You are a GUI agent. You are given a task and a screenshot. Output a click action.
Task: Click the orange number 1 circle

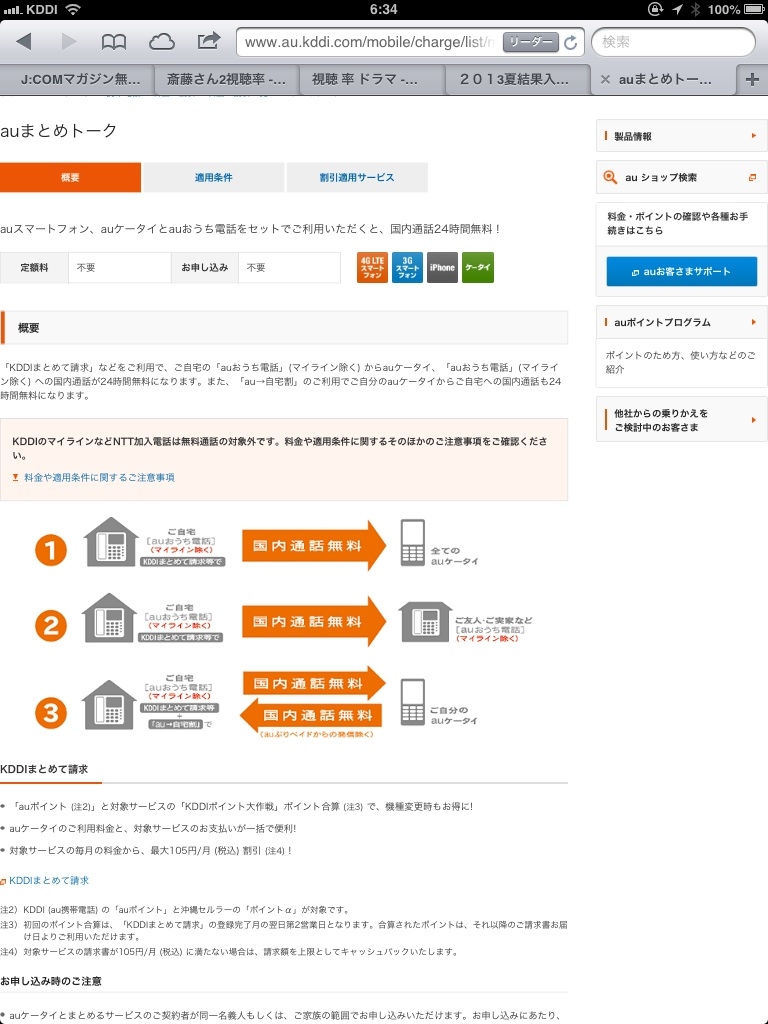[x=51, y=550]
